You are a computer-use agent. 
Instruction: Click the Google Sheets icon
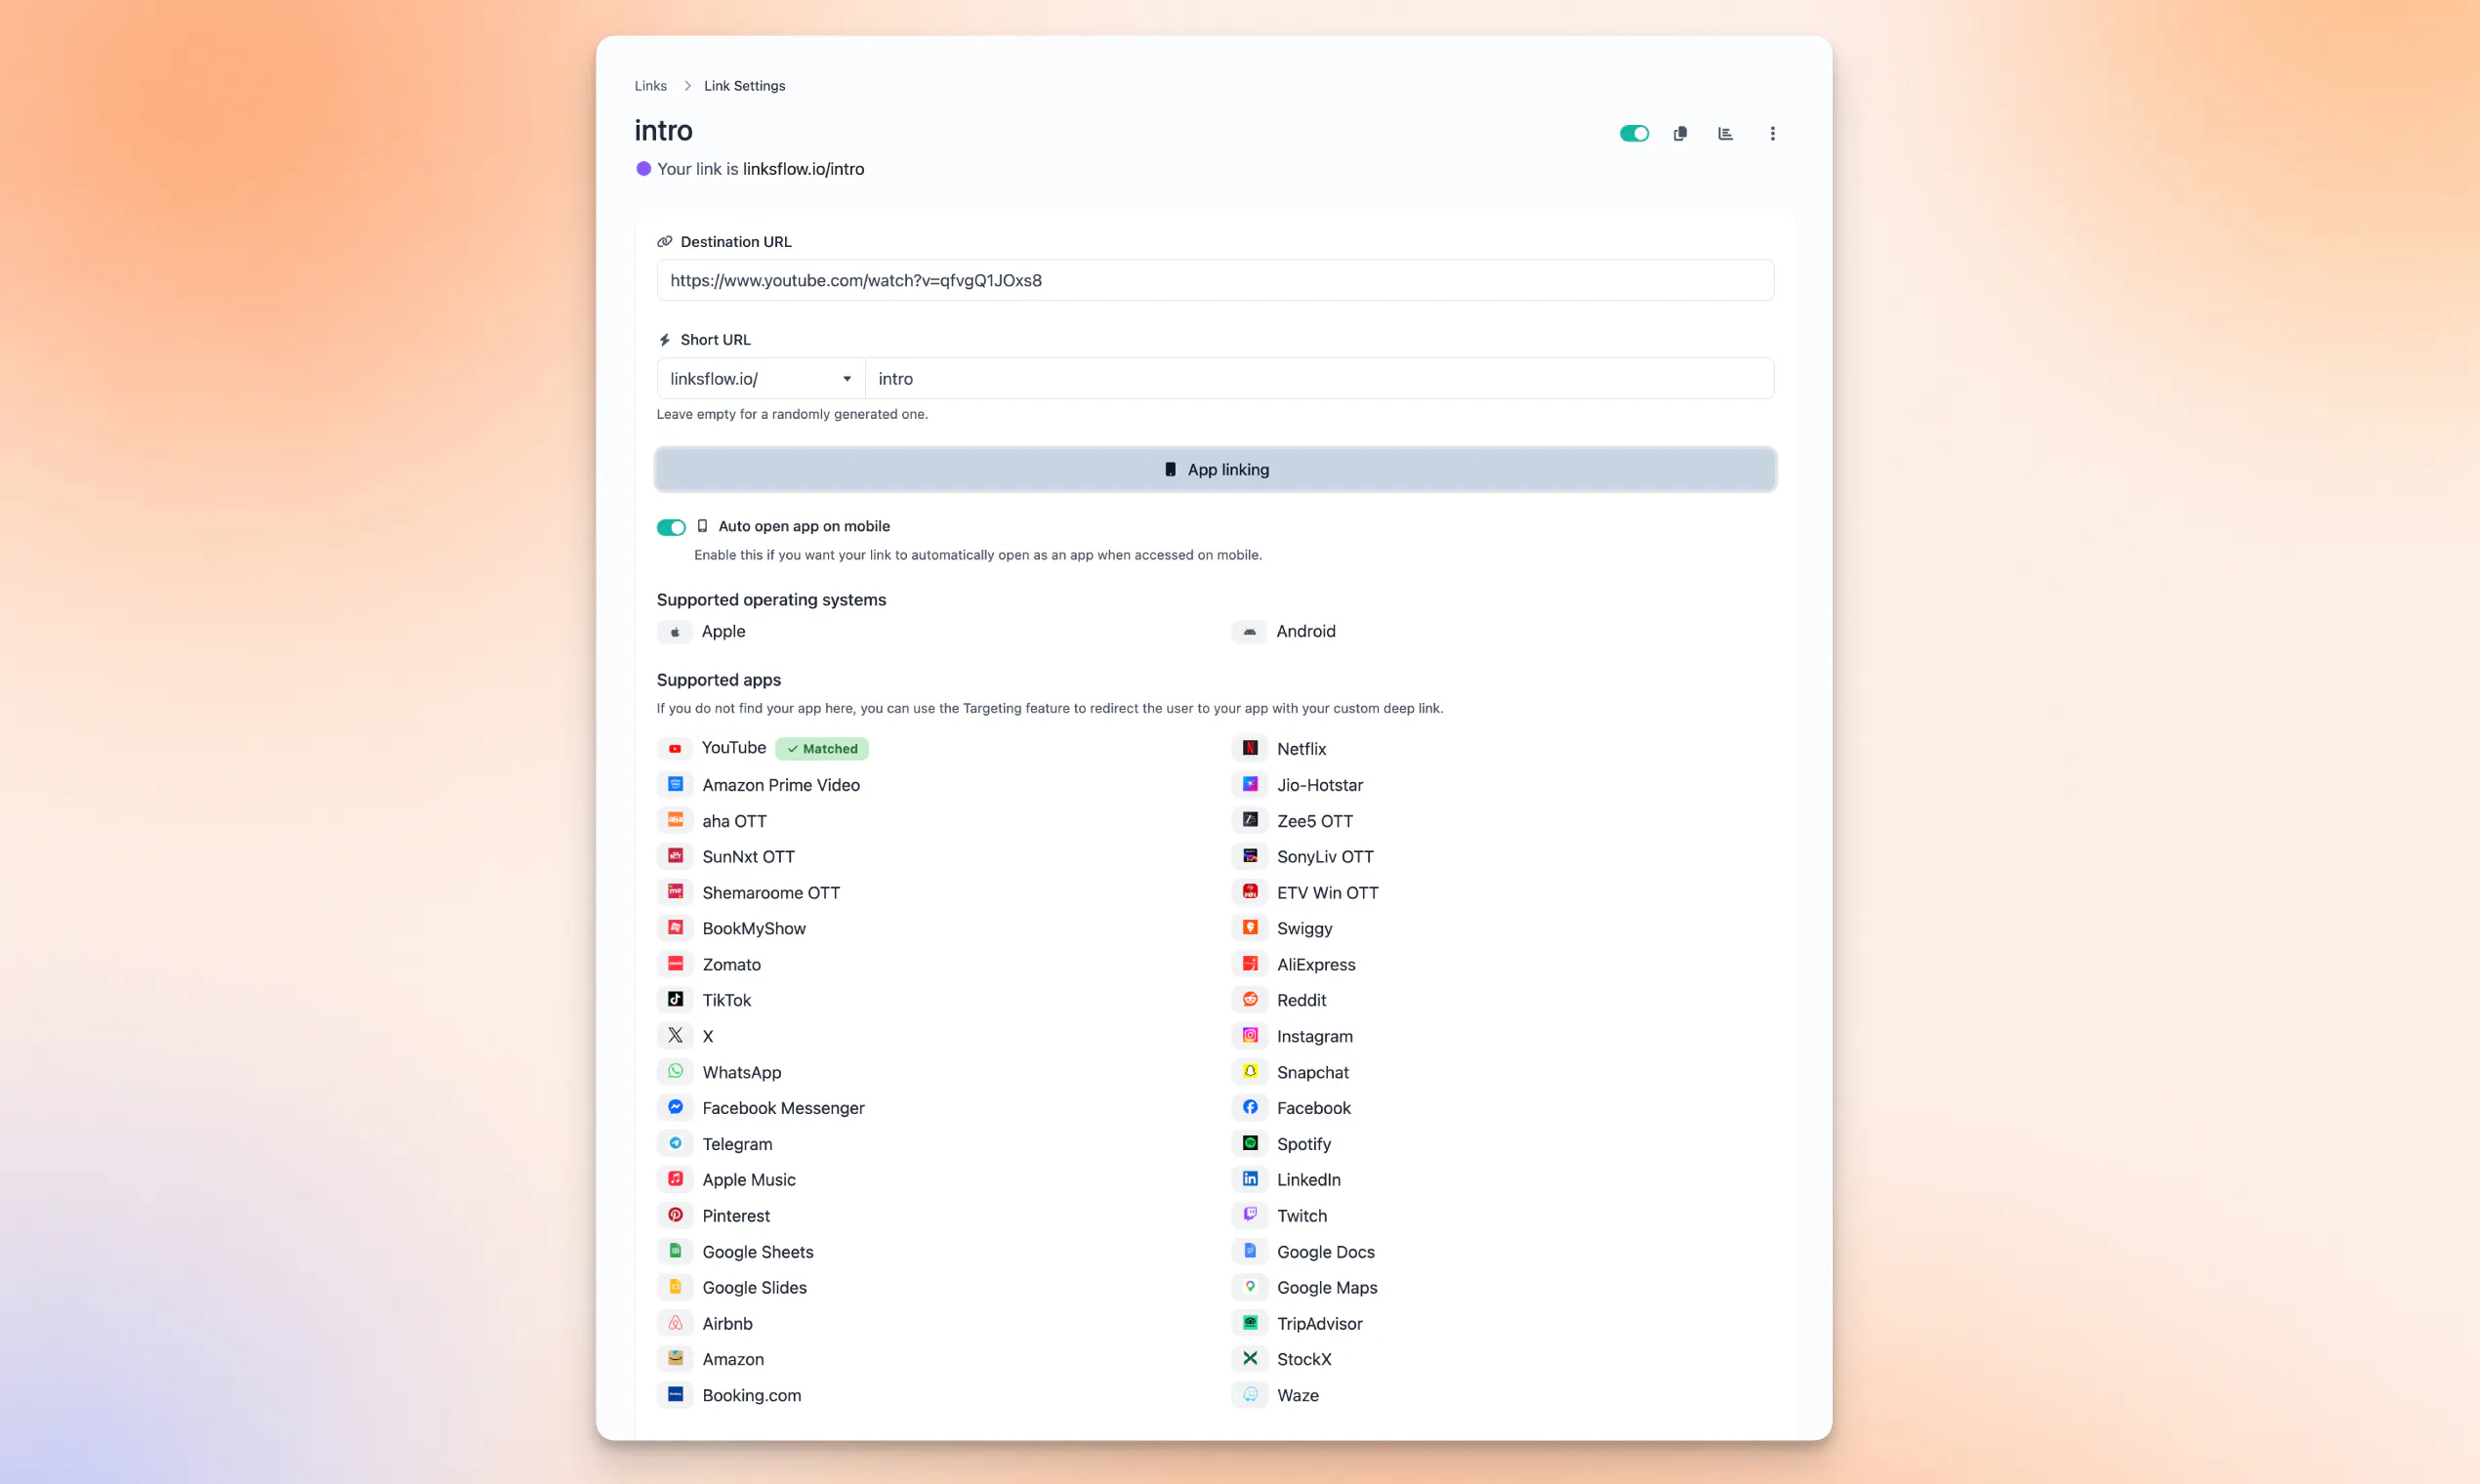(x=675, y=1252)
